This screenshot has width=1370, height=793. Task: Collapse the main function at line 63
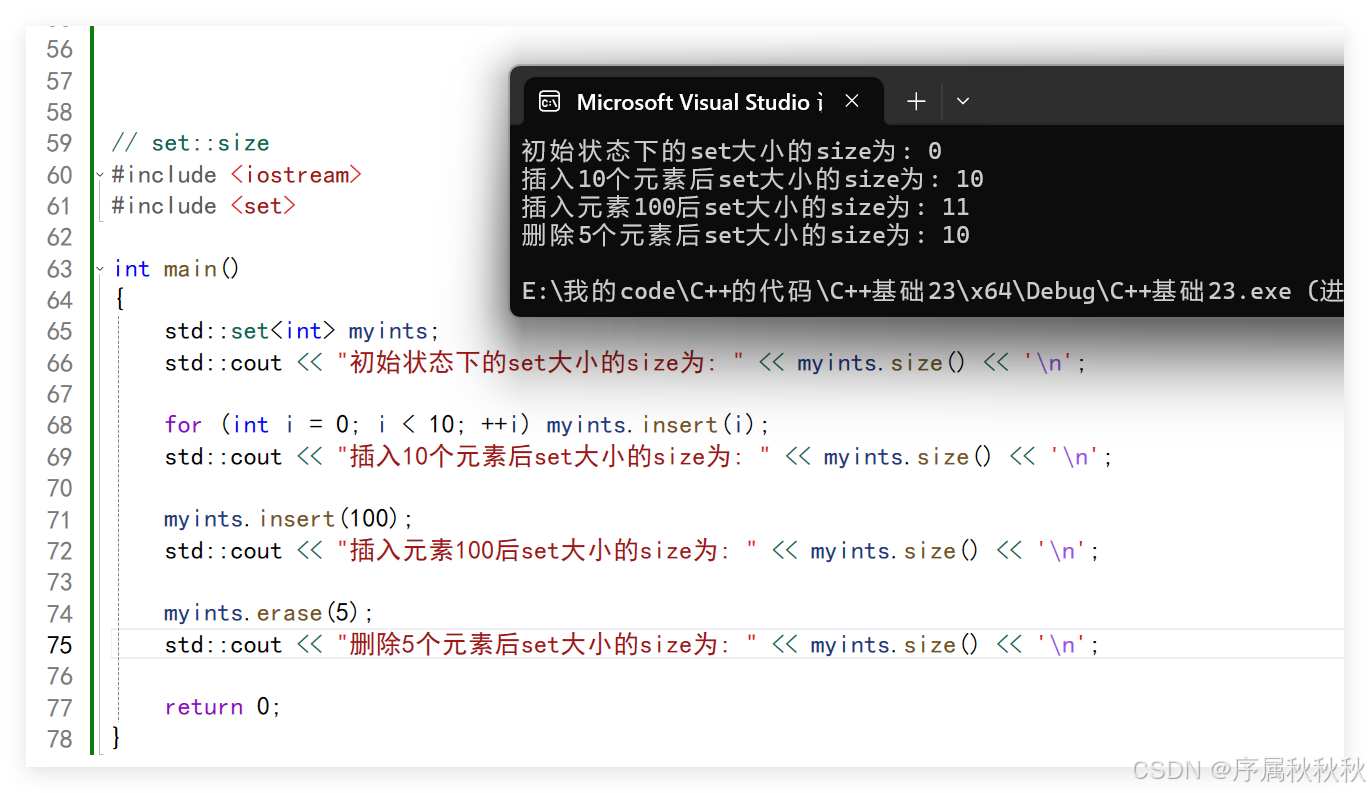point(100,268)
